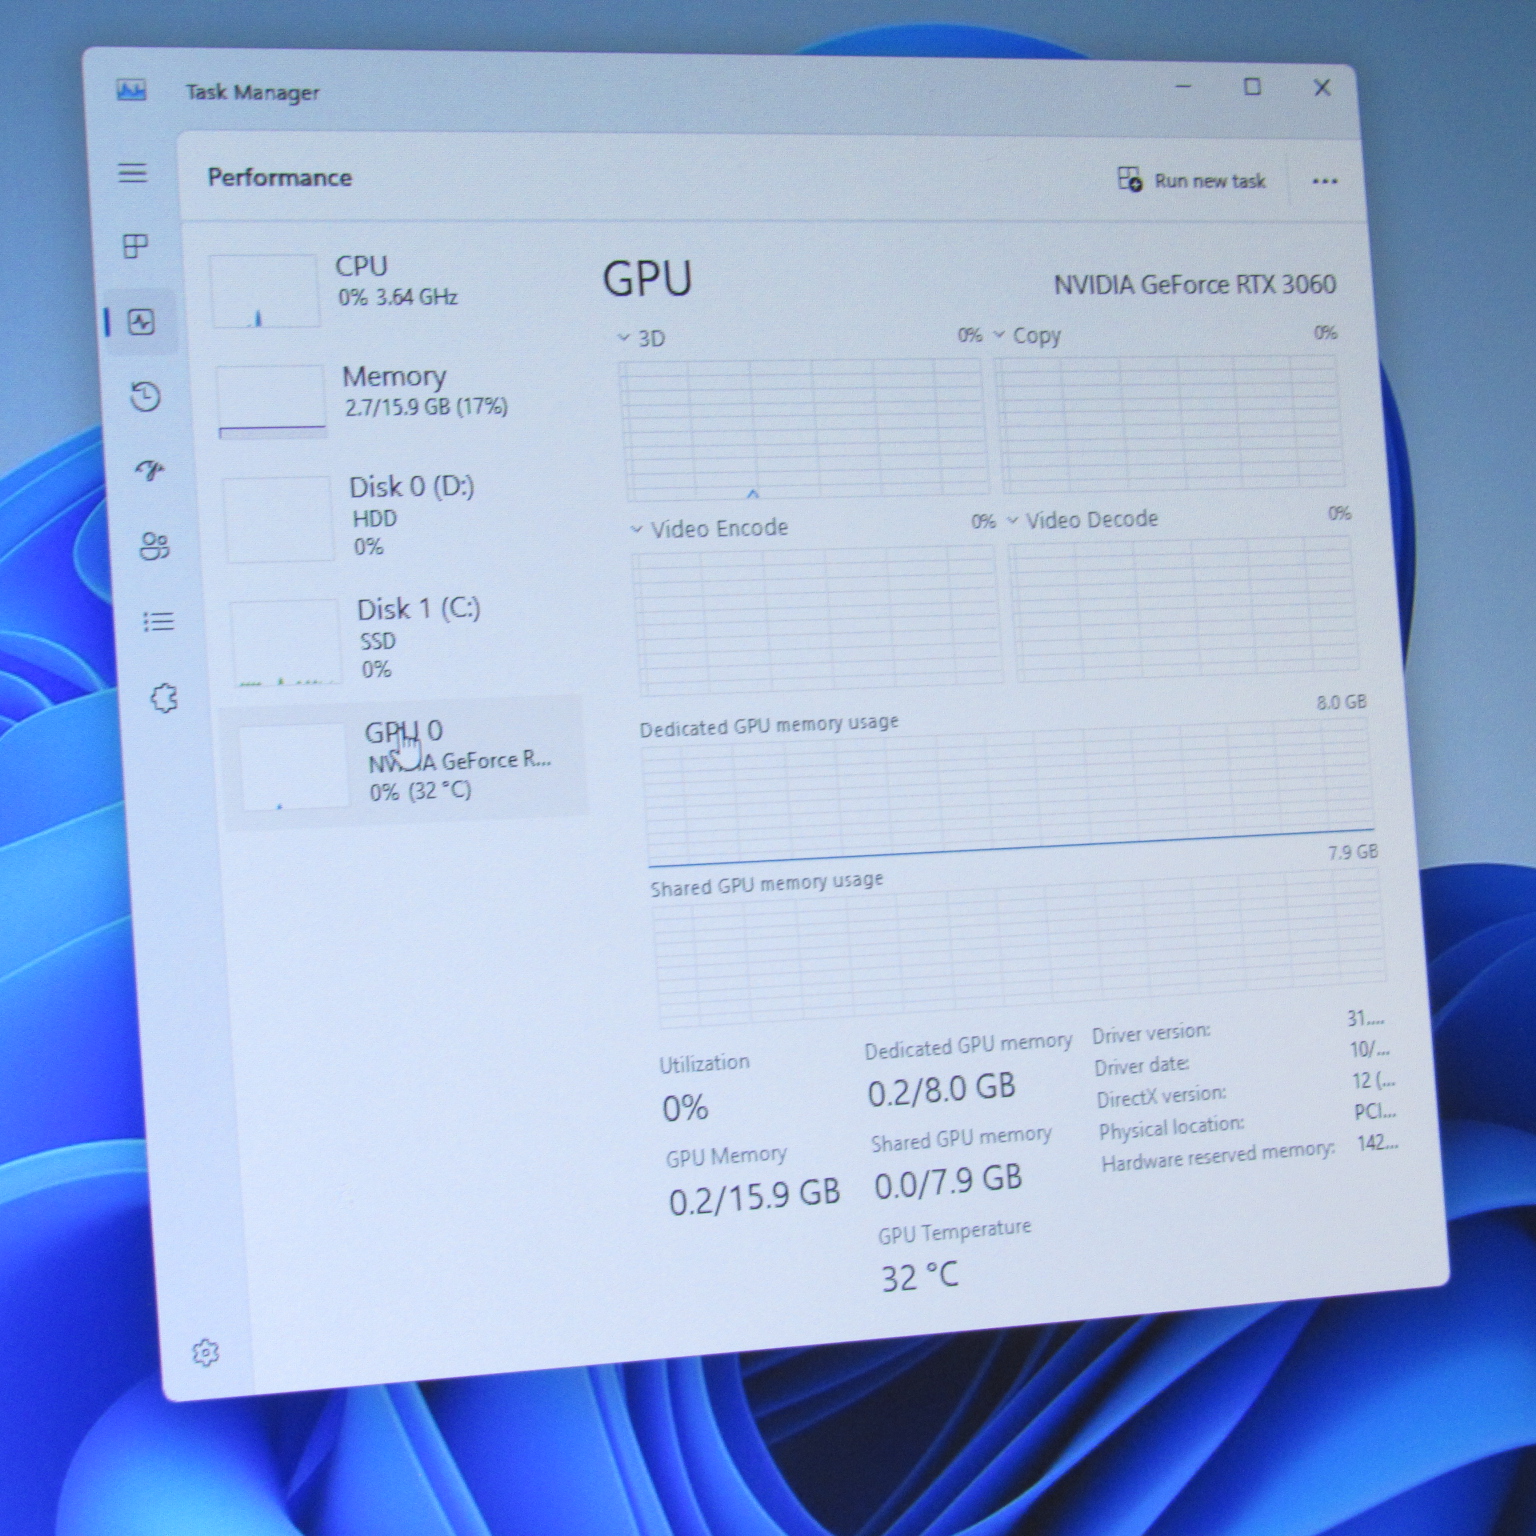The image size is (1536, 1536).
Task: Open Task Manager settings gear
Action: 205,1352
